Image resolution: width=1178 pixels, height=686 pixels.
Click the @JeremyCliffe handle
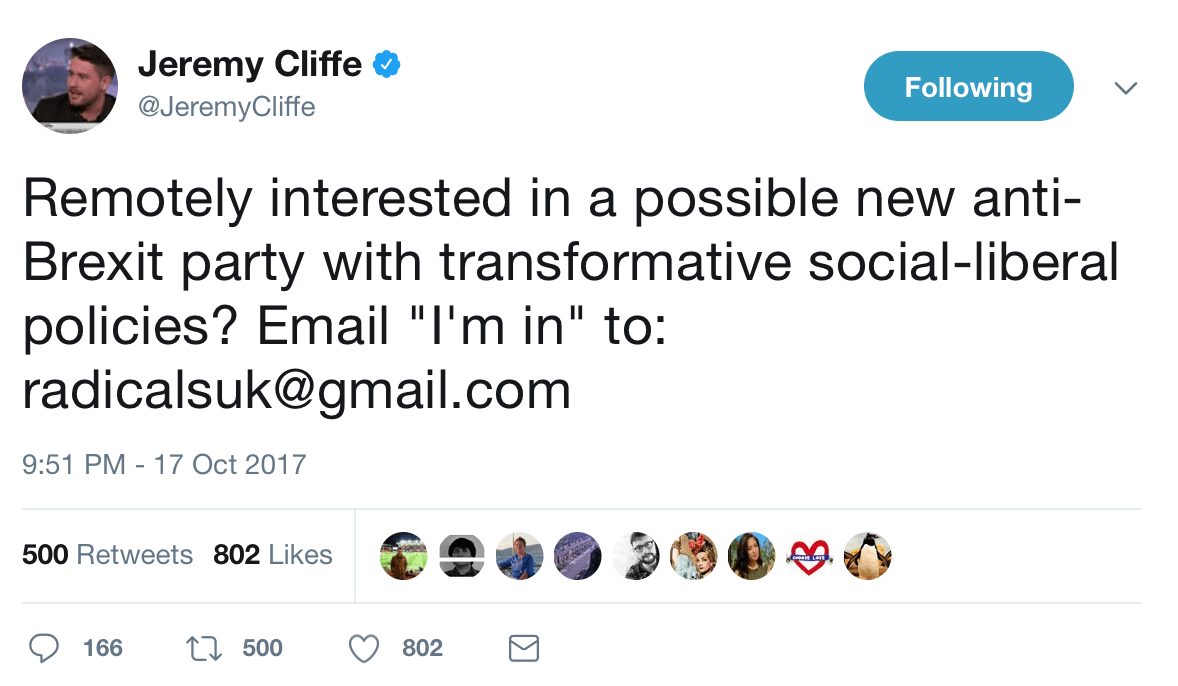coord(226,105)
